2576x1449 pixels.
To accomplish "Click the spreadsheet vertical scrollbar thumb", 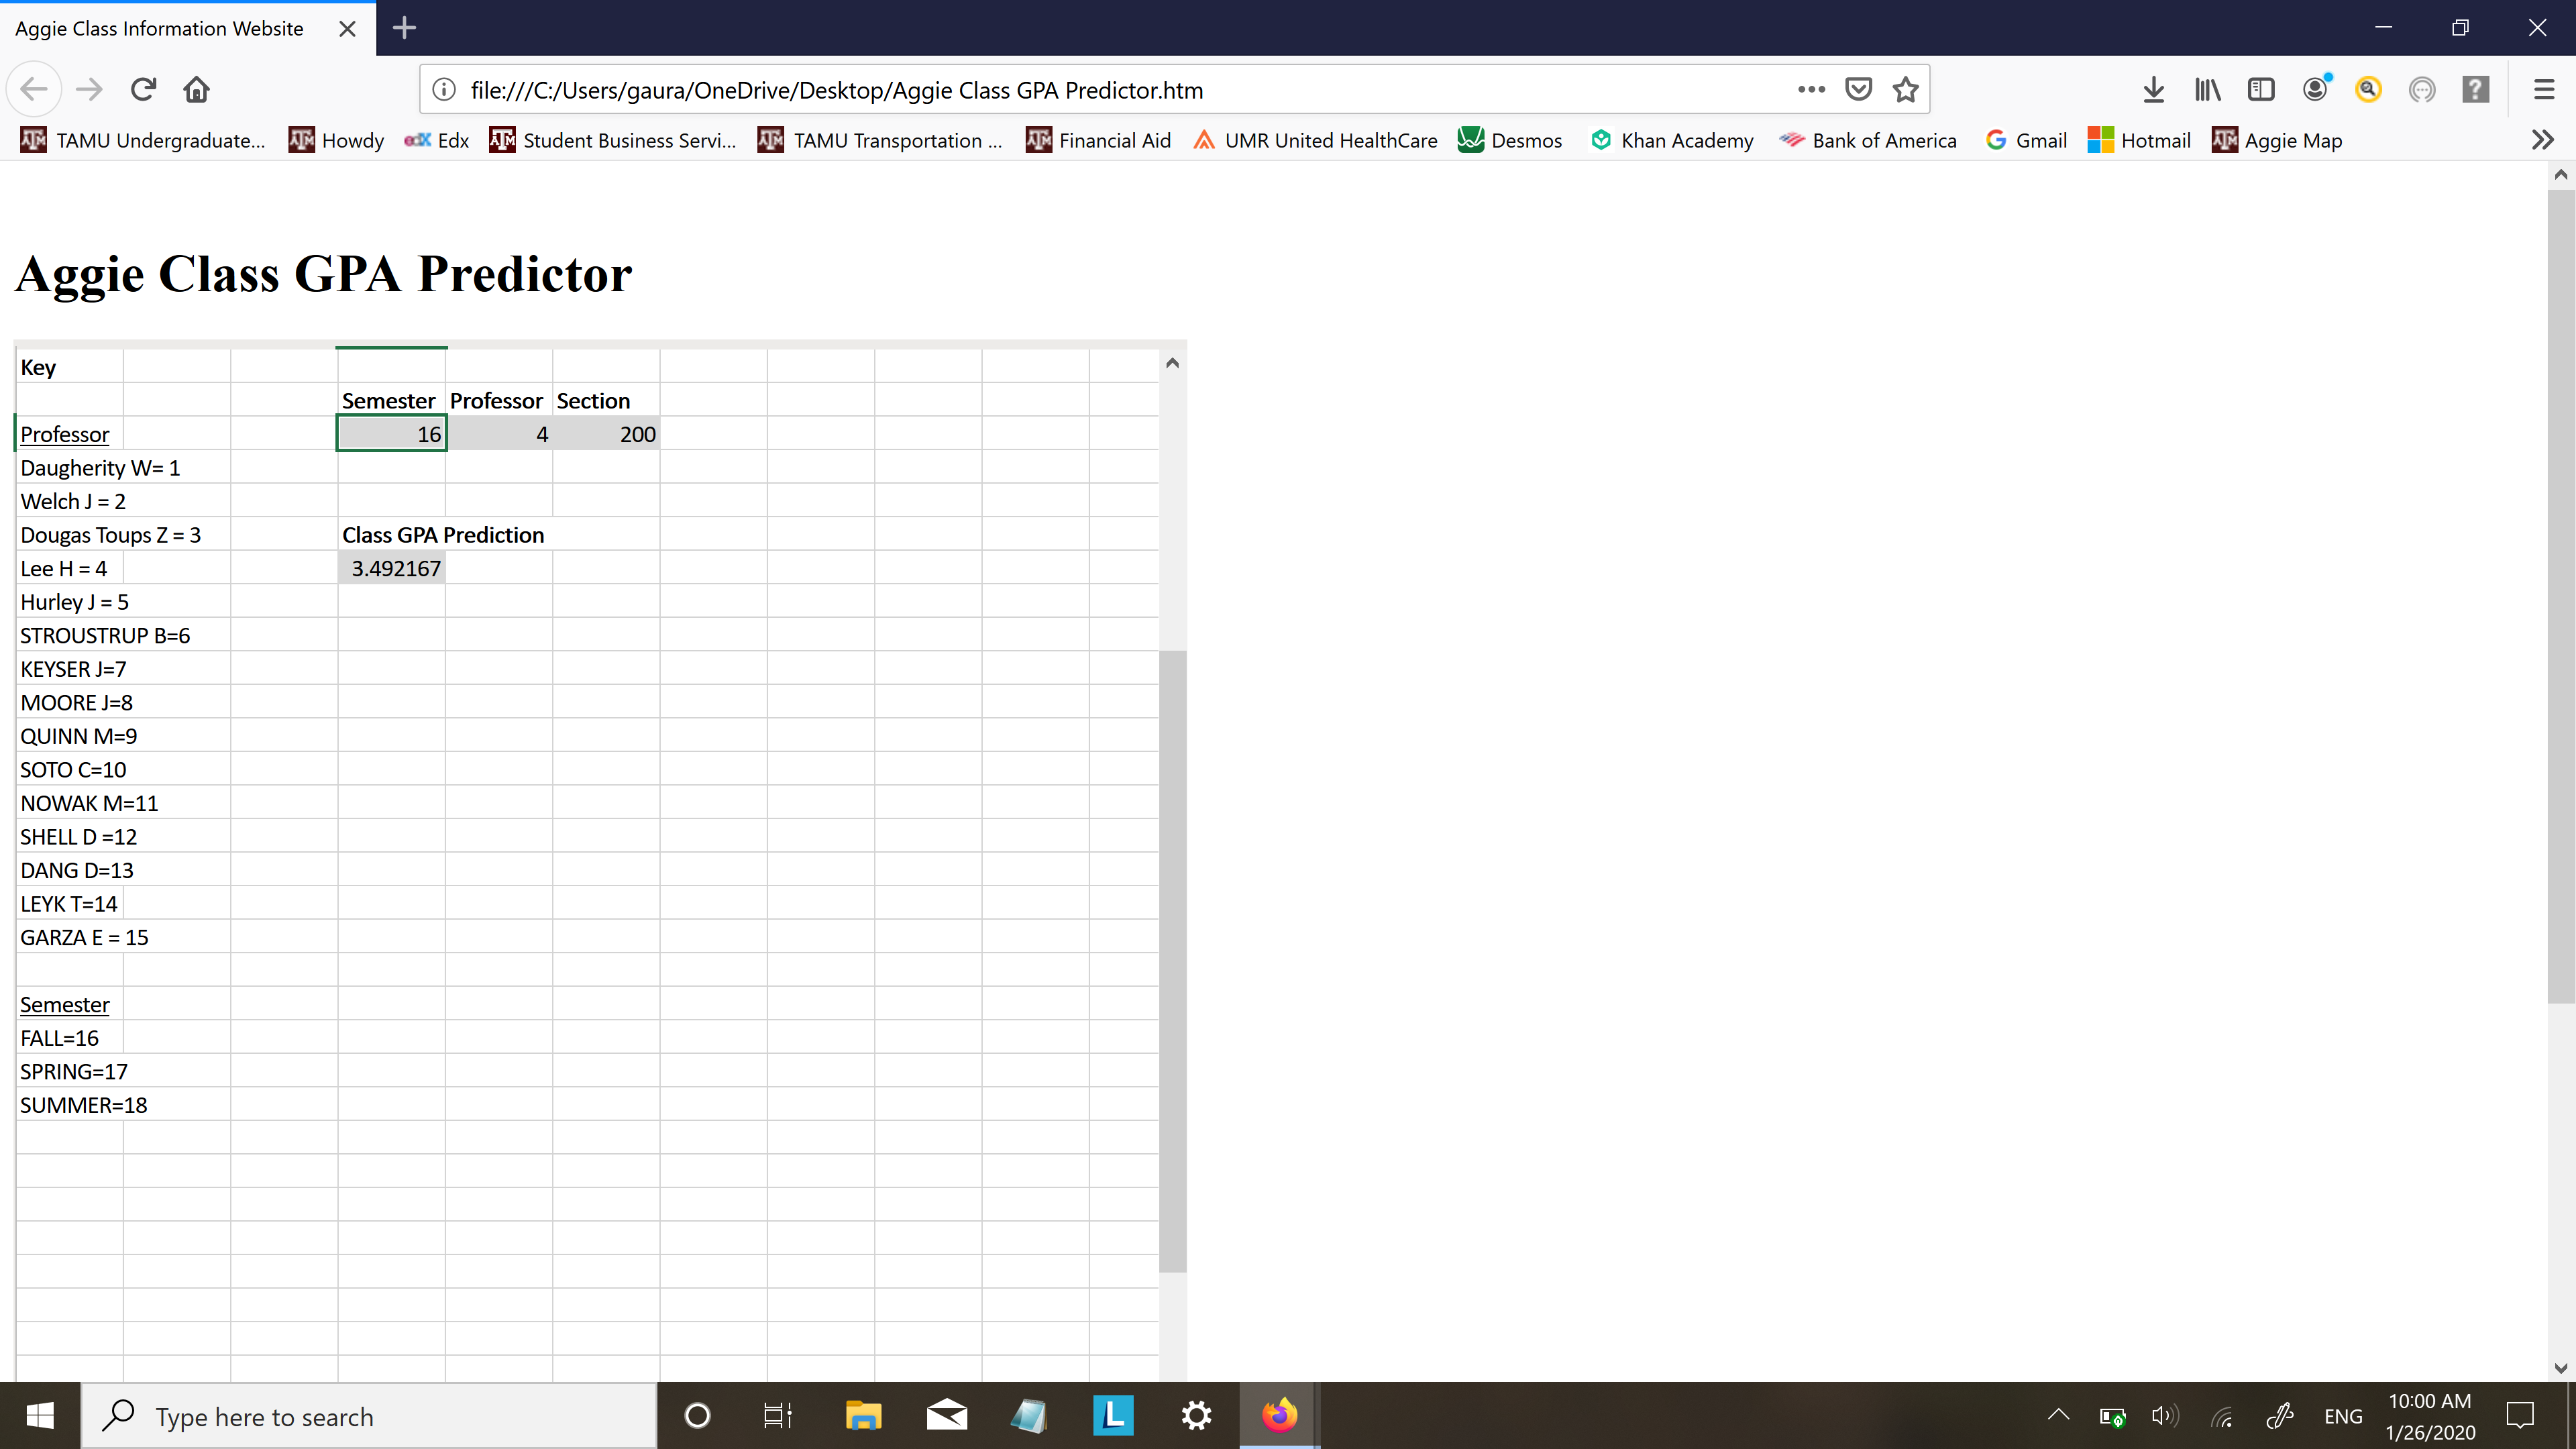I will point(1172,960).
